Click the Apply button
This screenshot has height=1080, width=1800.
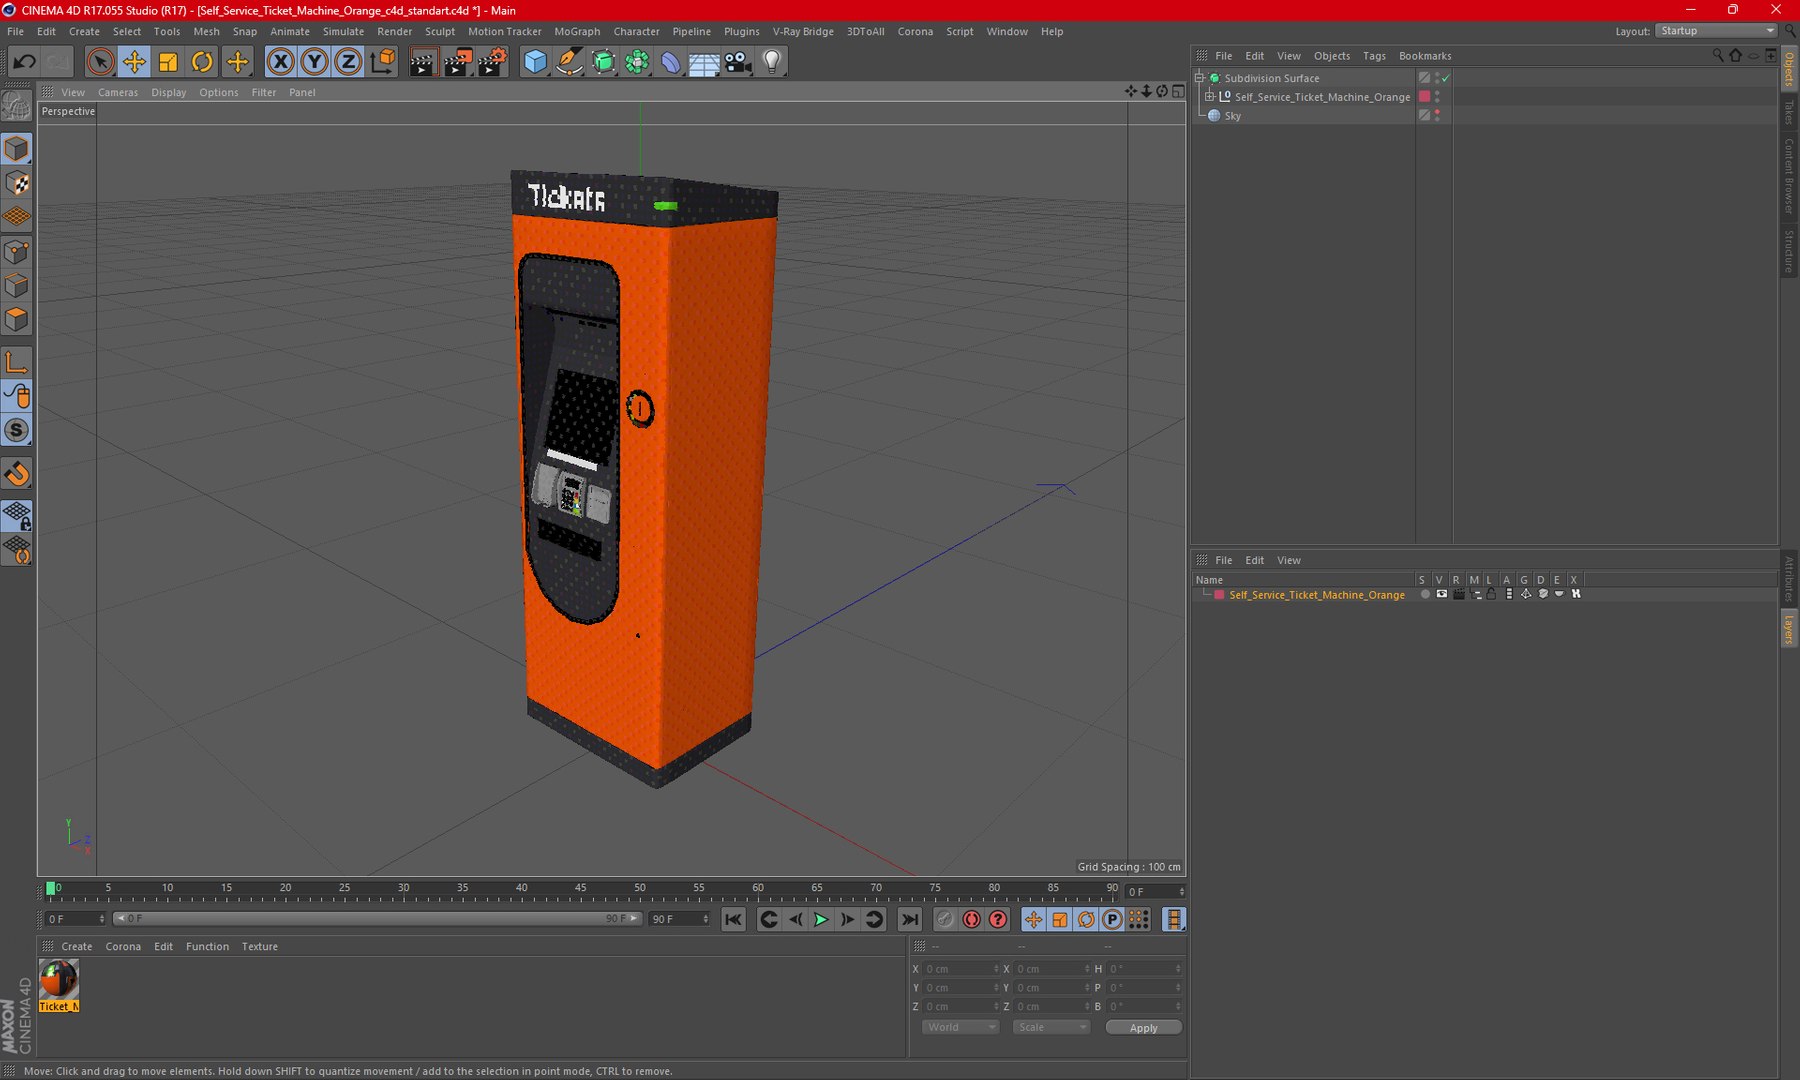(1143, 1027)
